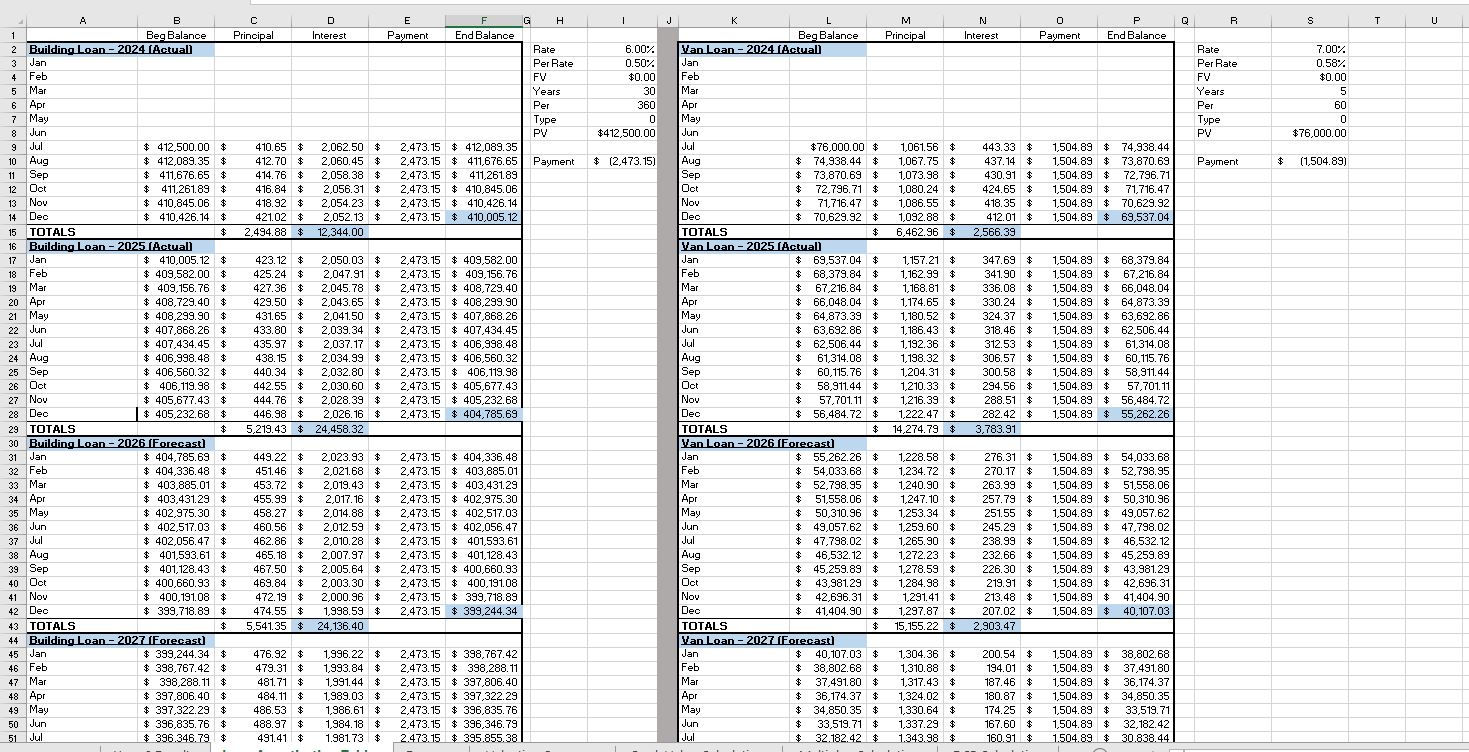The image size is (1469, 752).
Task: Select the column F header
Action: click(x=484, y=20)
